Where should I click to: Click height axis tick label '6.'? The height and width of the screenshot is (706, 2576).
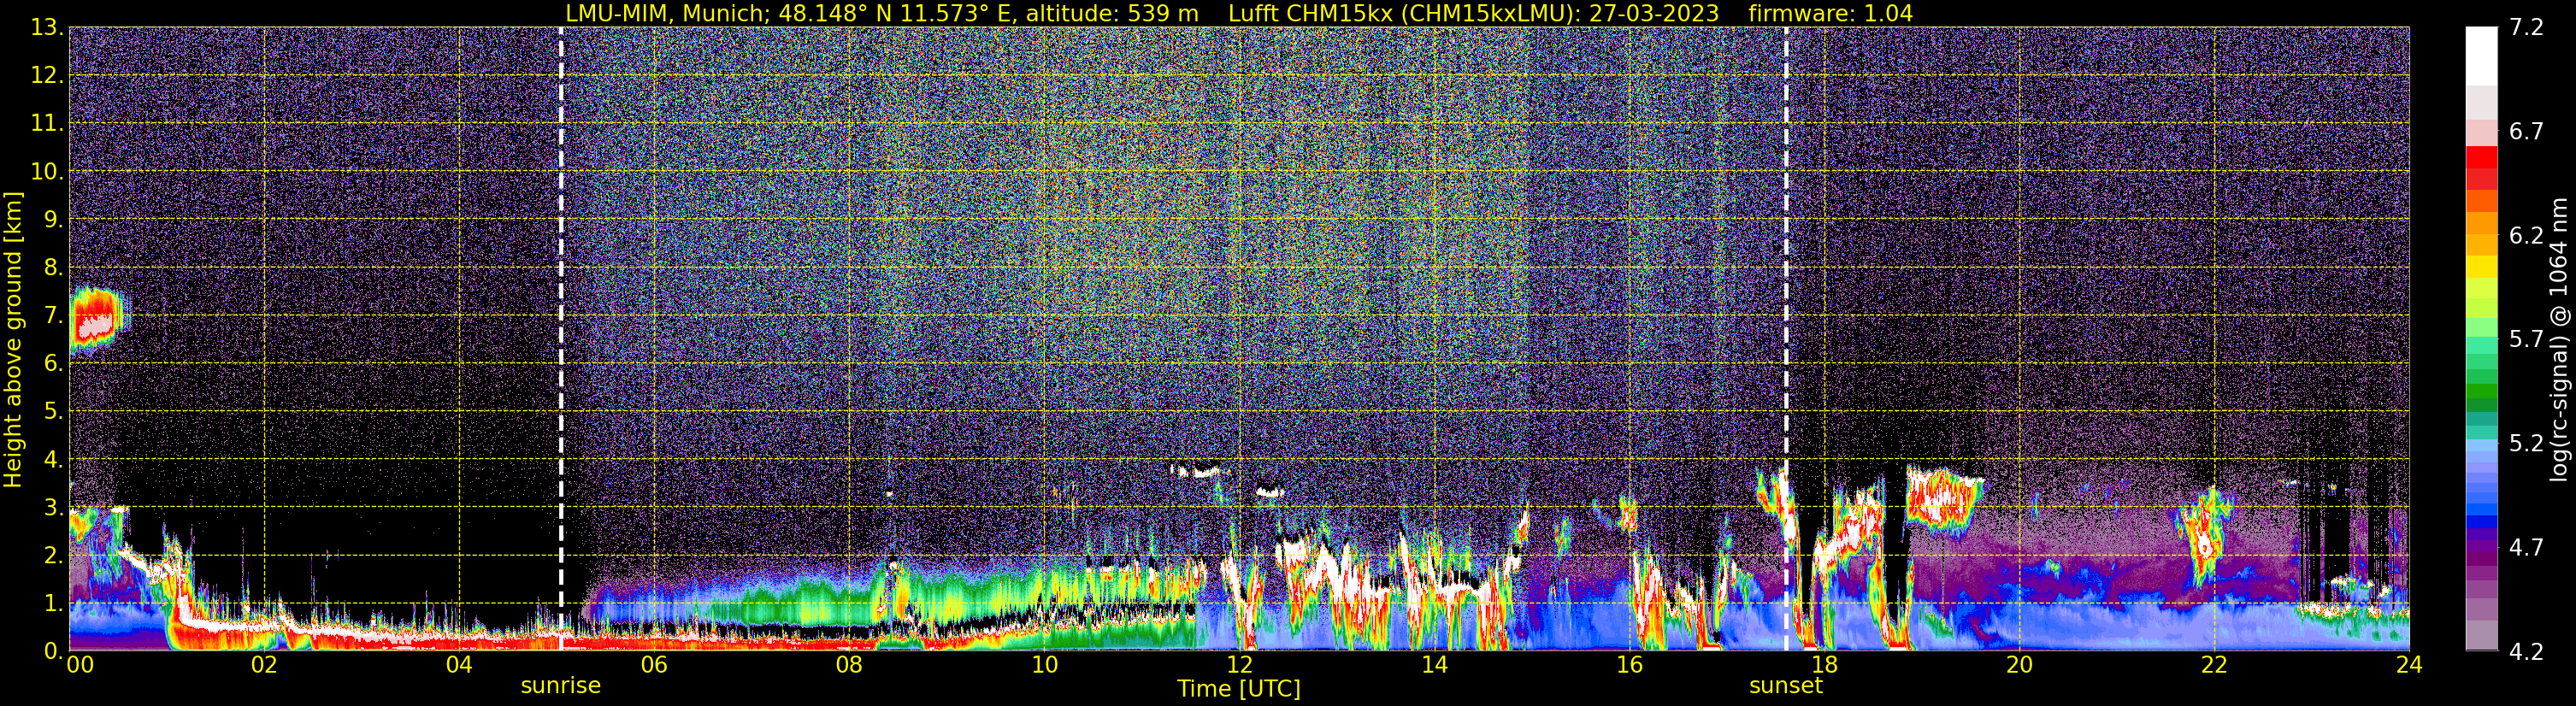coord(54,364)
